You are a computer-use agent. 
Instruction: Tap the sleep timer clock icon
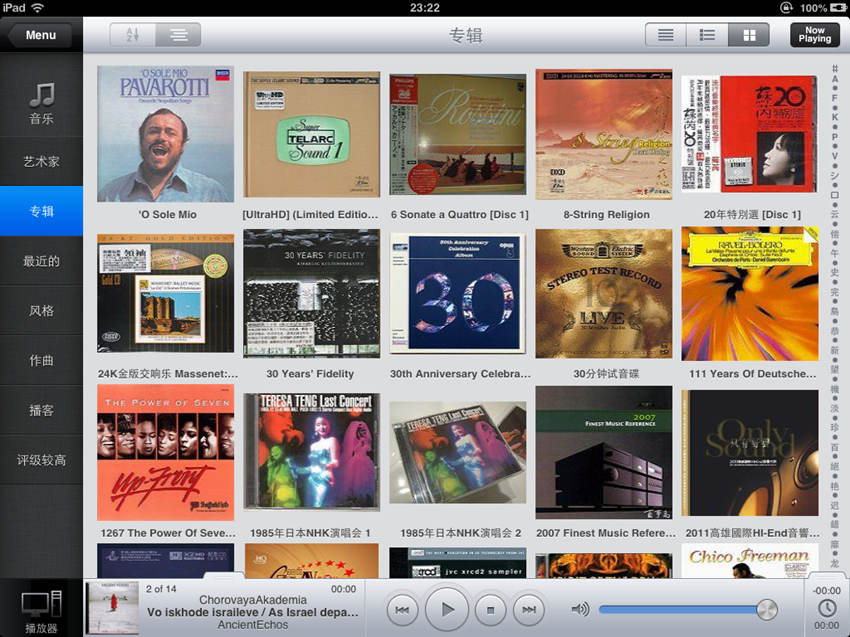pos(827,608)
